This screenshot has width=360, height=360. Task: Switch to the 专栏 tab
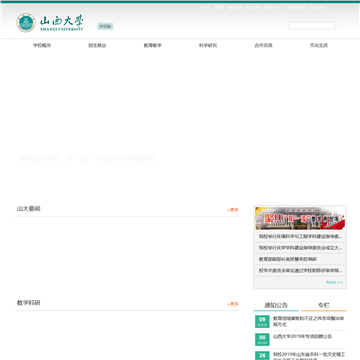pos(324,305)
